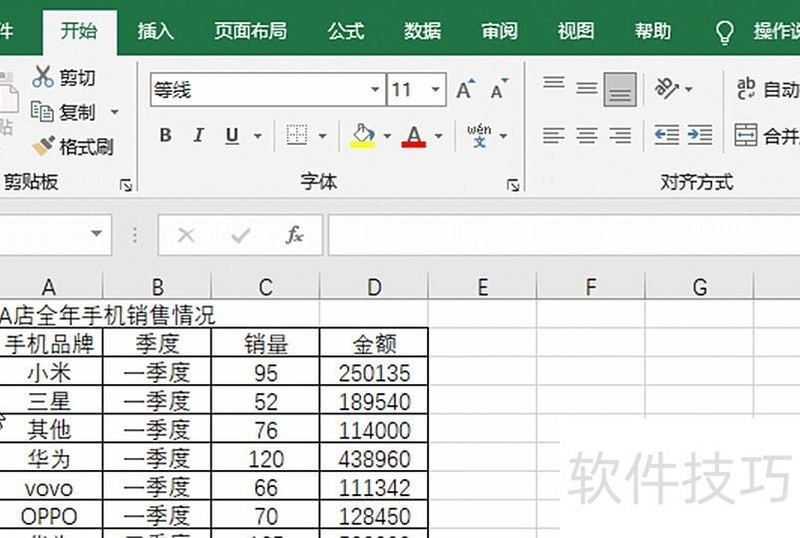Click the 销量 header cell

tap(265, 343)
